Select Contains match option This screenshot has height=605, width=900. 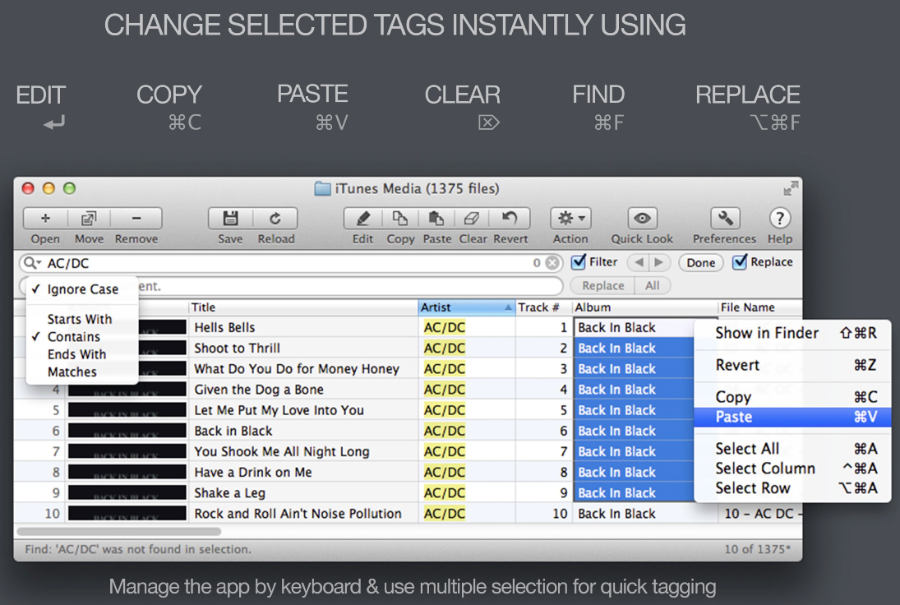(82, 337)
